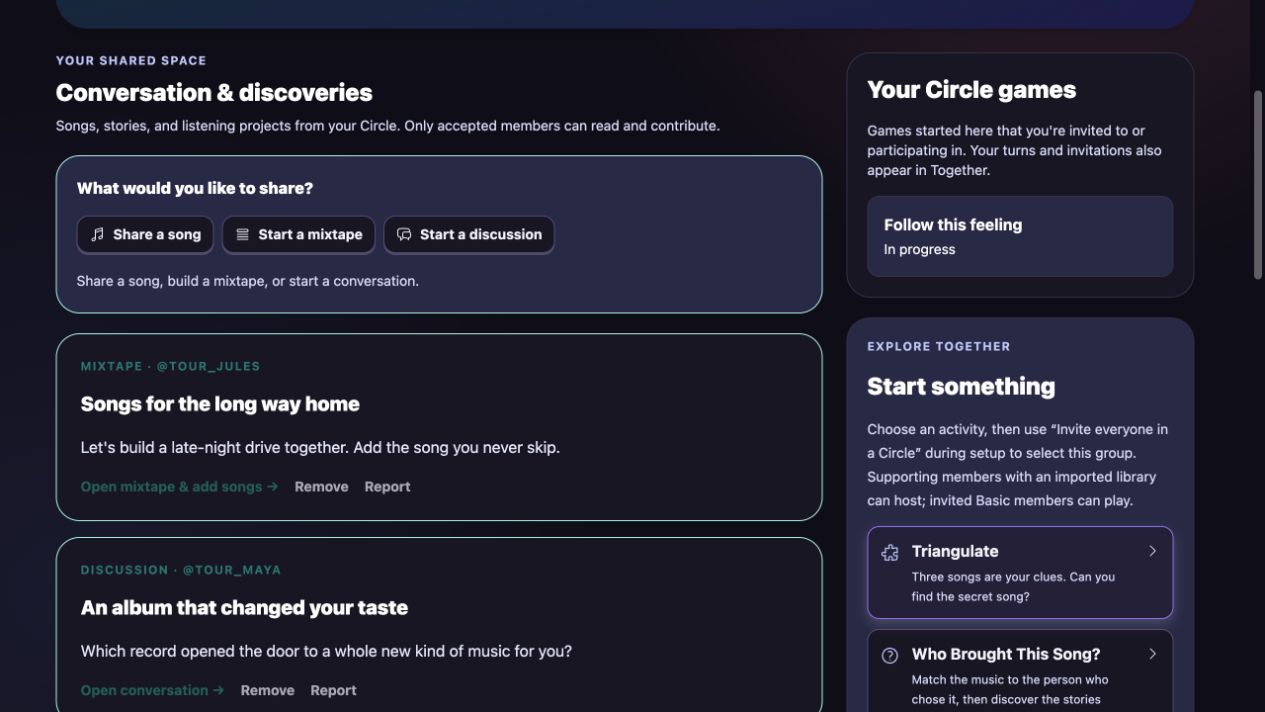The width and height of the screenshot is (1265, 712).
Task: Select the Start a discussion button
Action: pyautogui.click(x=469, y=235)
